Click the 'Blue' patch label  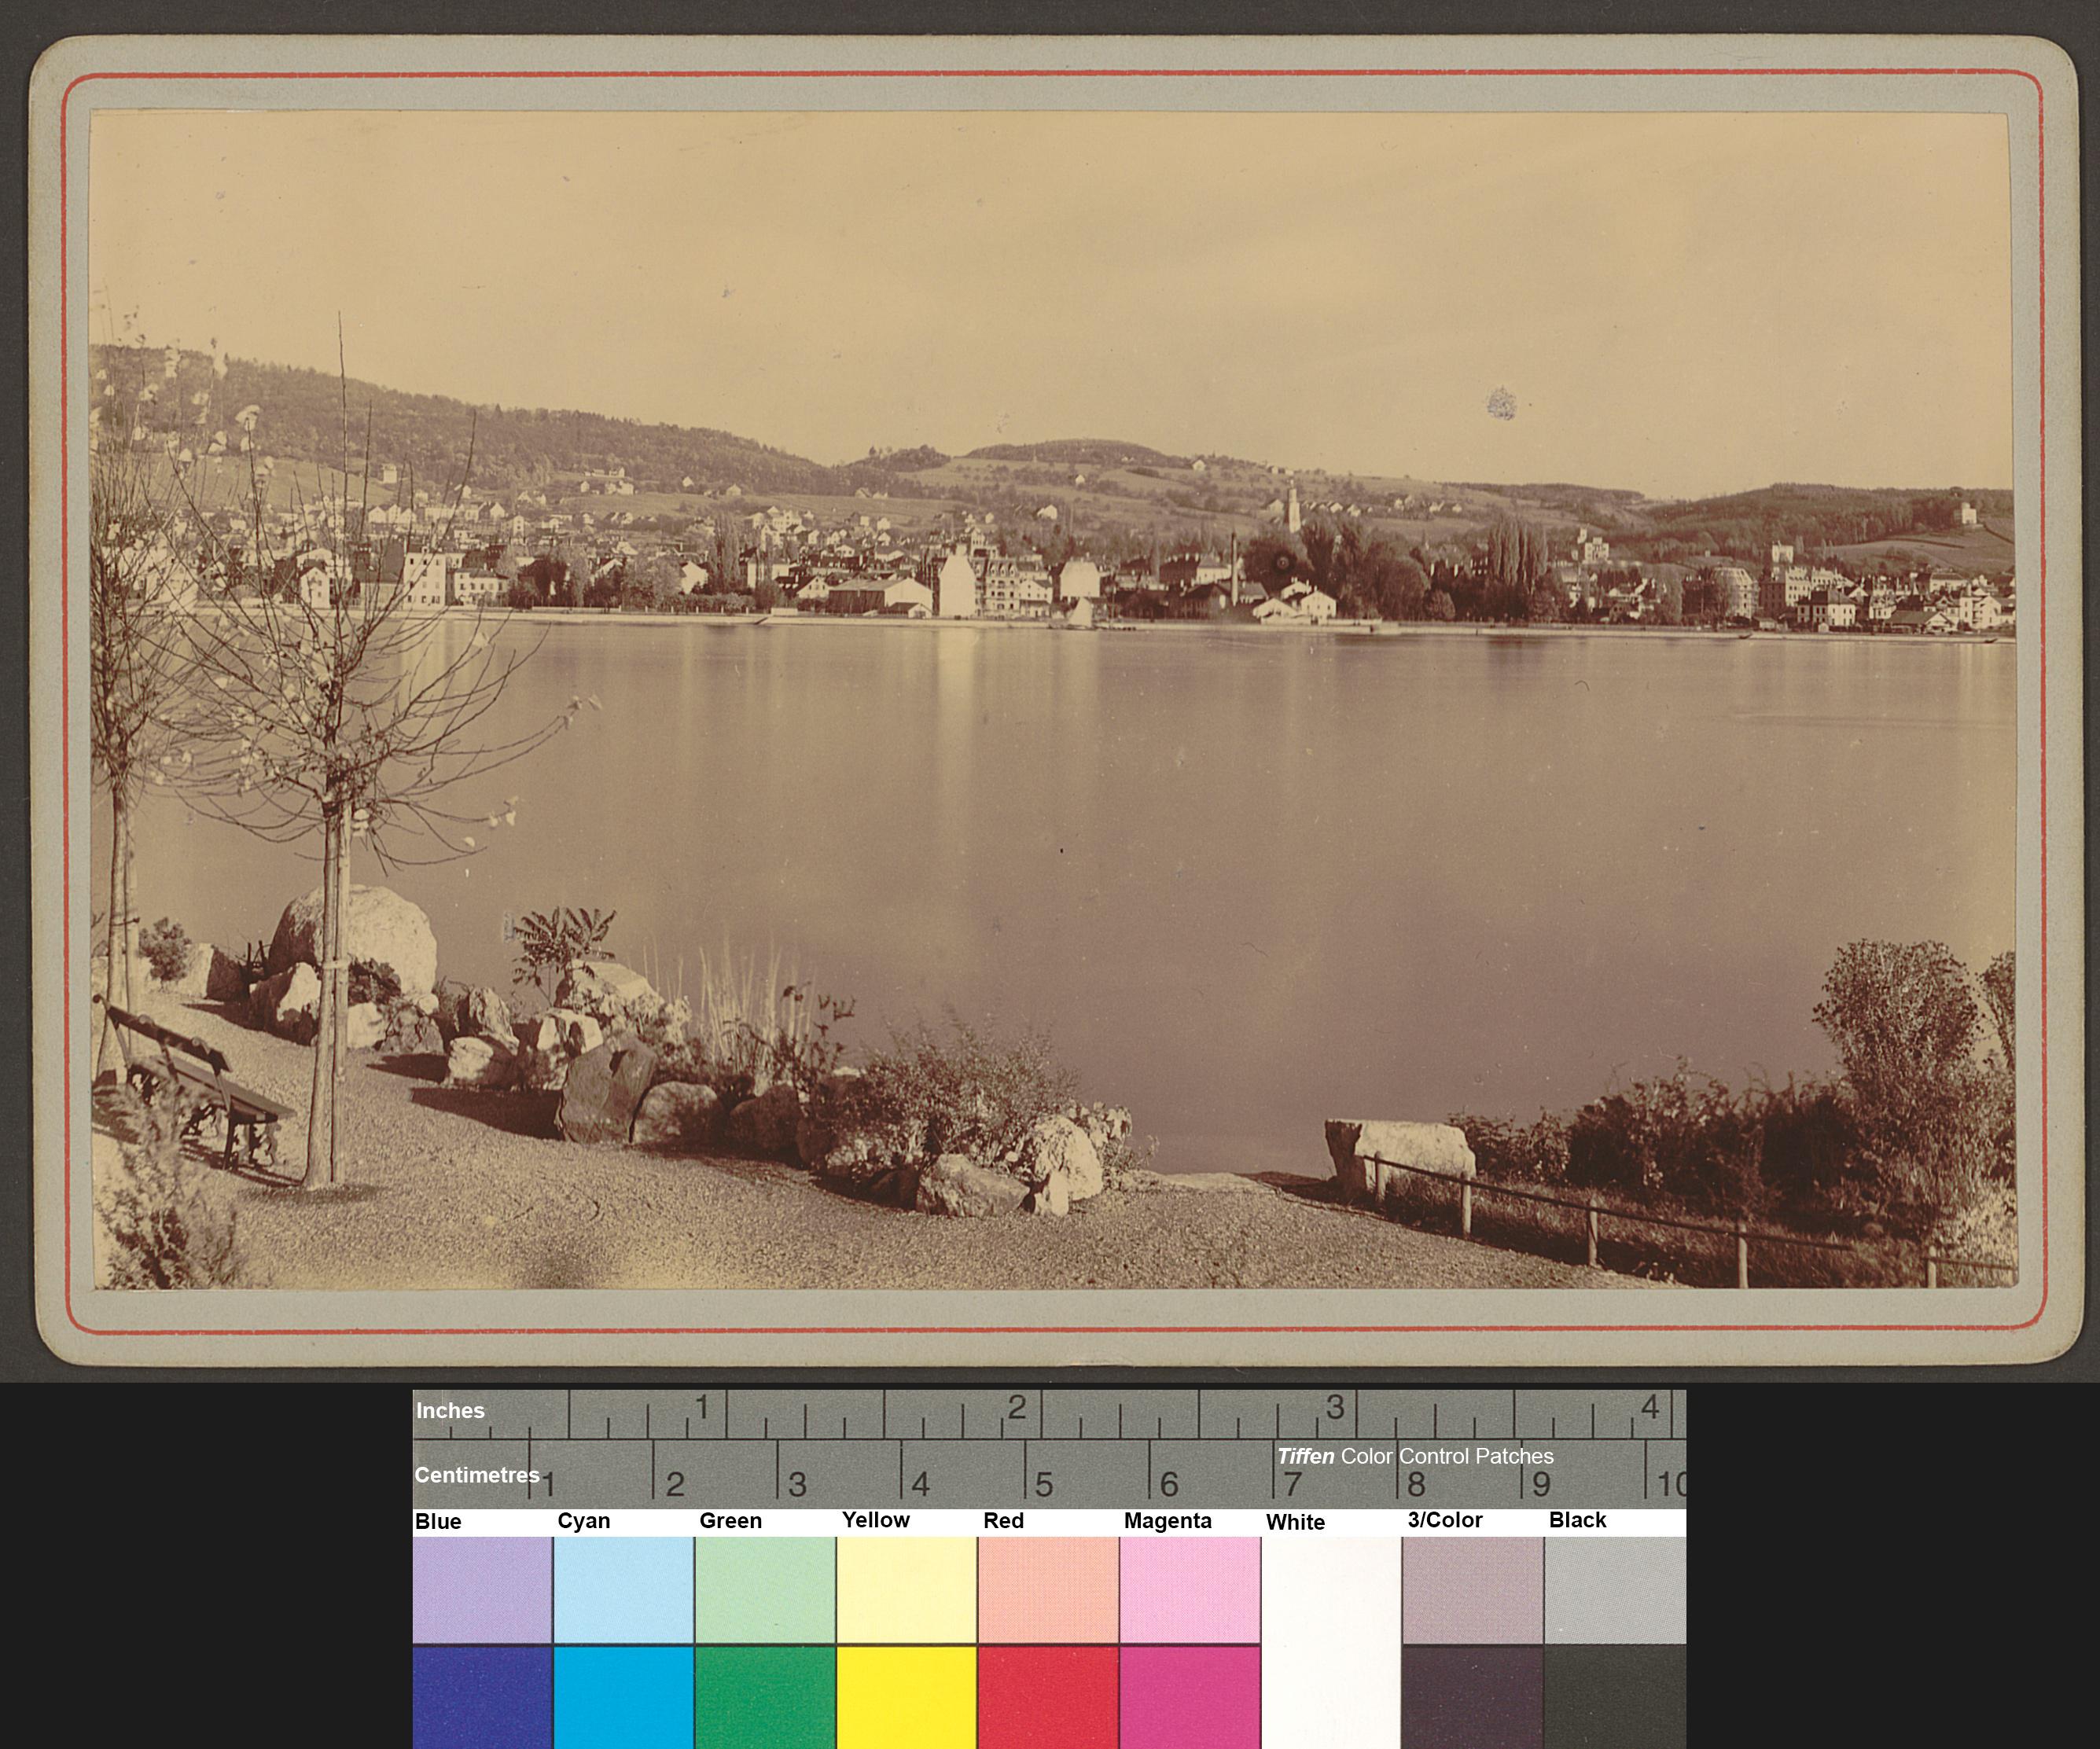[x=438, y=1521]
